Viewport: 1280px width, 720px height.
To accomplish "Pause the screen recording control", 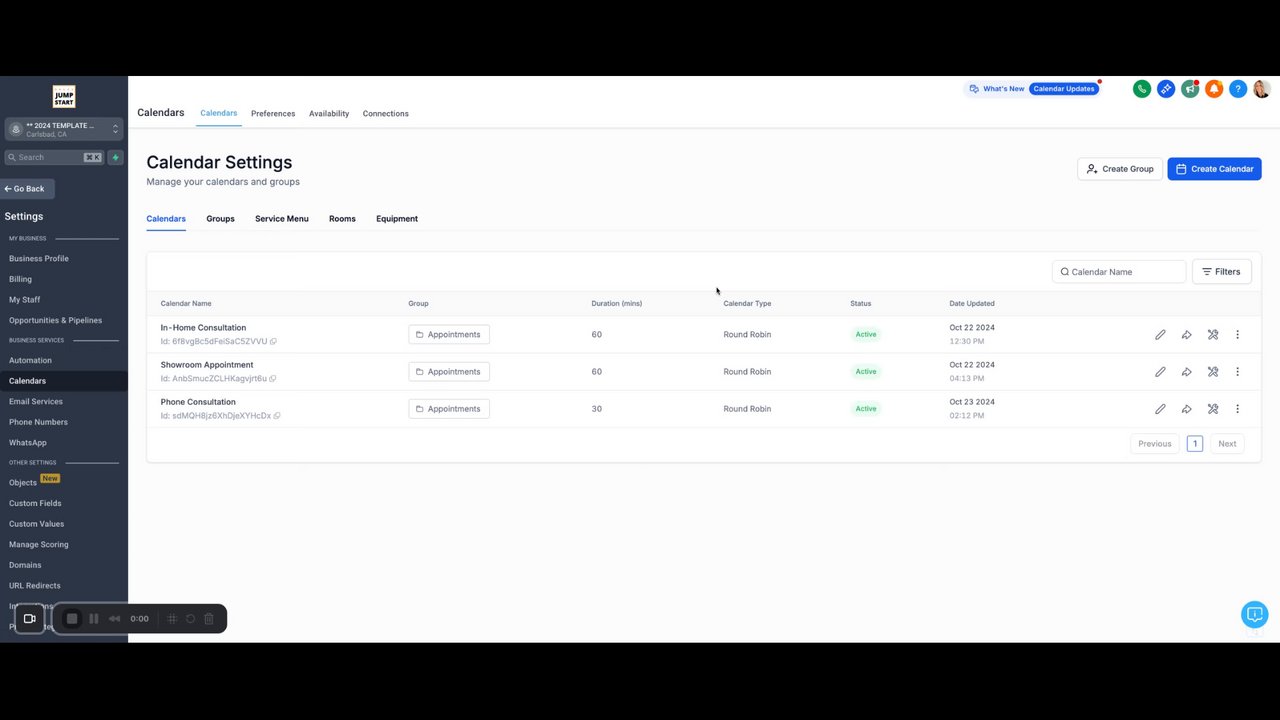I will [94, 619].
